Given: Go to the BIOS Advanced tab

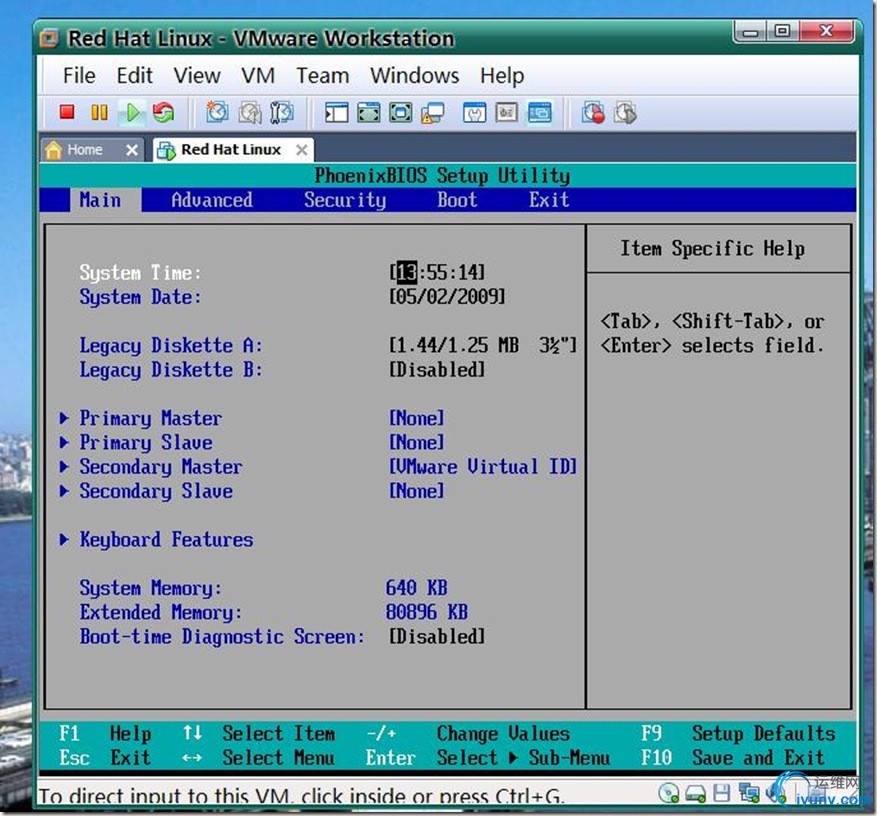Looking at the screenshot, I should point(211,200).
